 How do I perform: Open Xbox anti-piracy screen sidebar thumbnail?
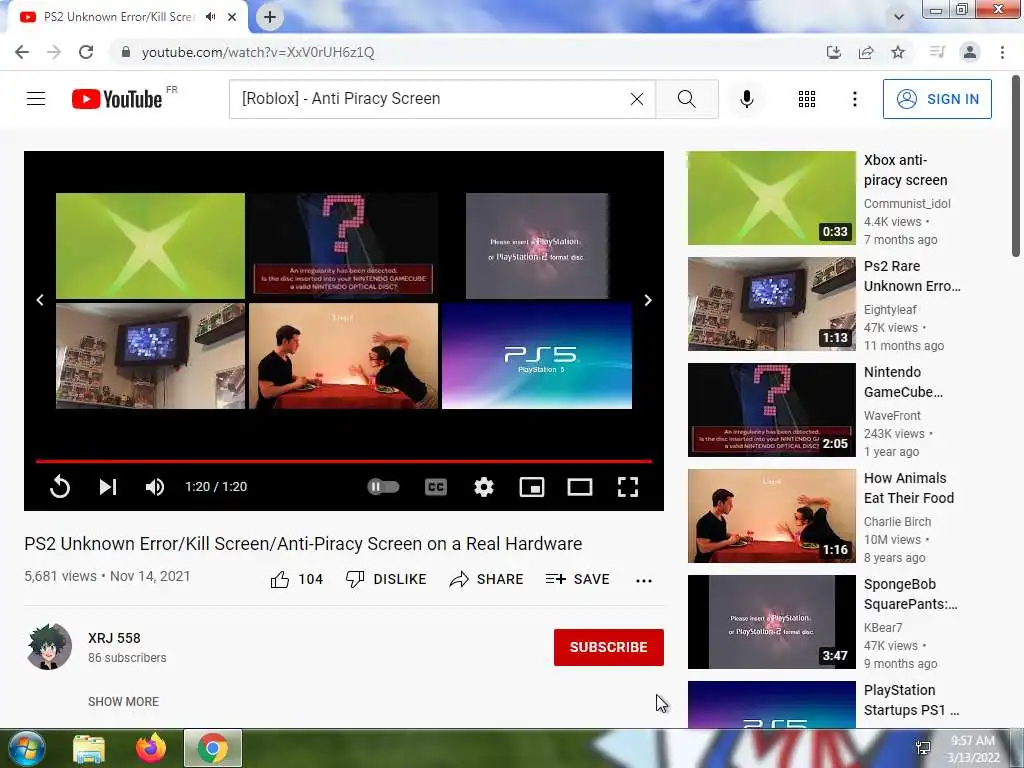click(771, 198)
